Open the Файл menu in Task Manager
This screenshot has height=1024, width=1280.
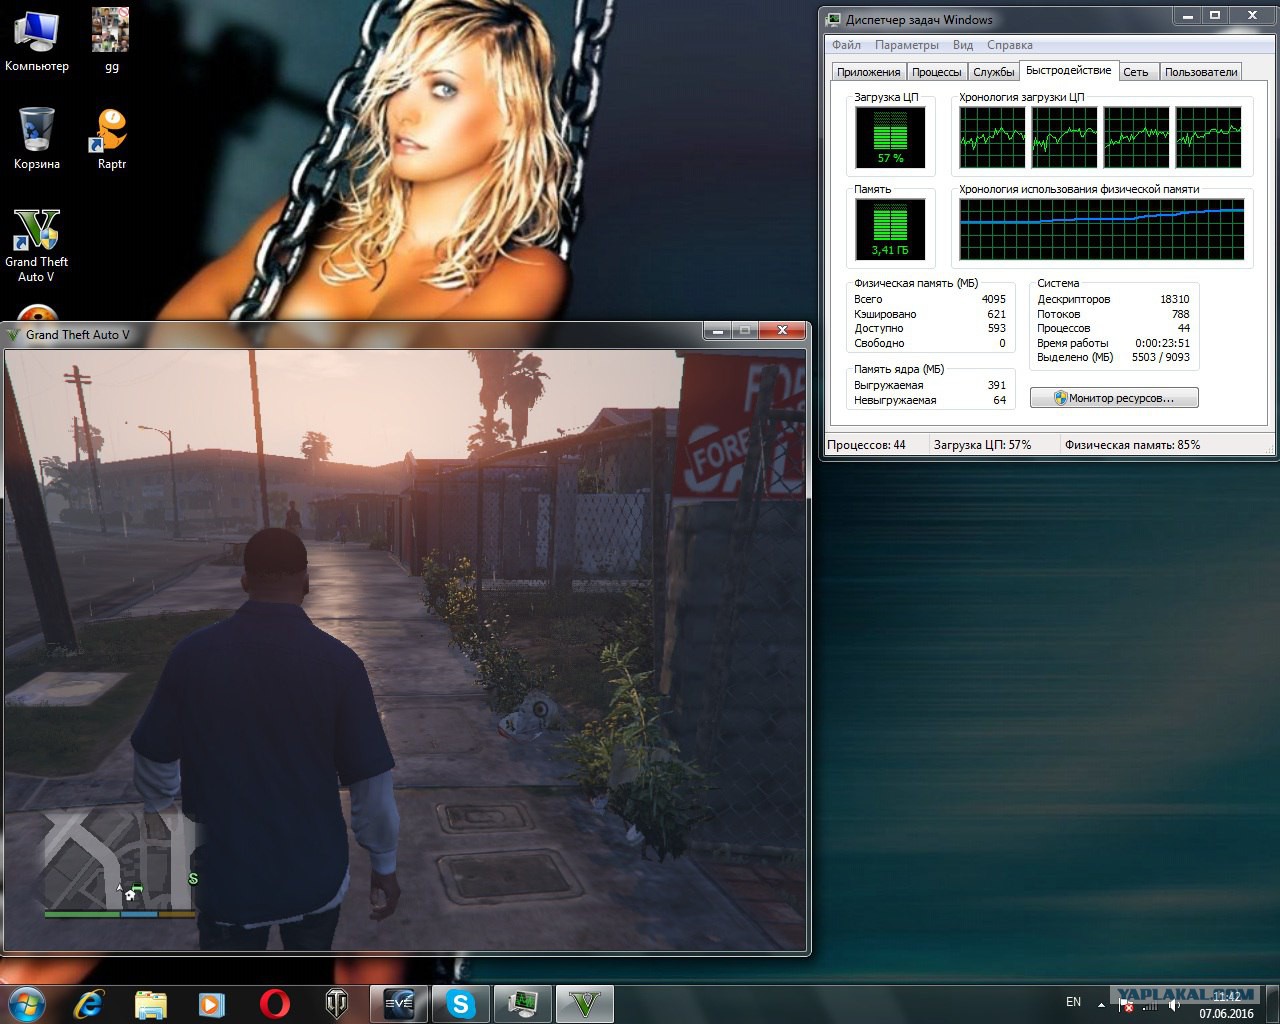point(846,45)
